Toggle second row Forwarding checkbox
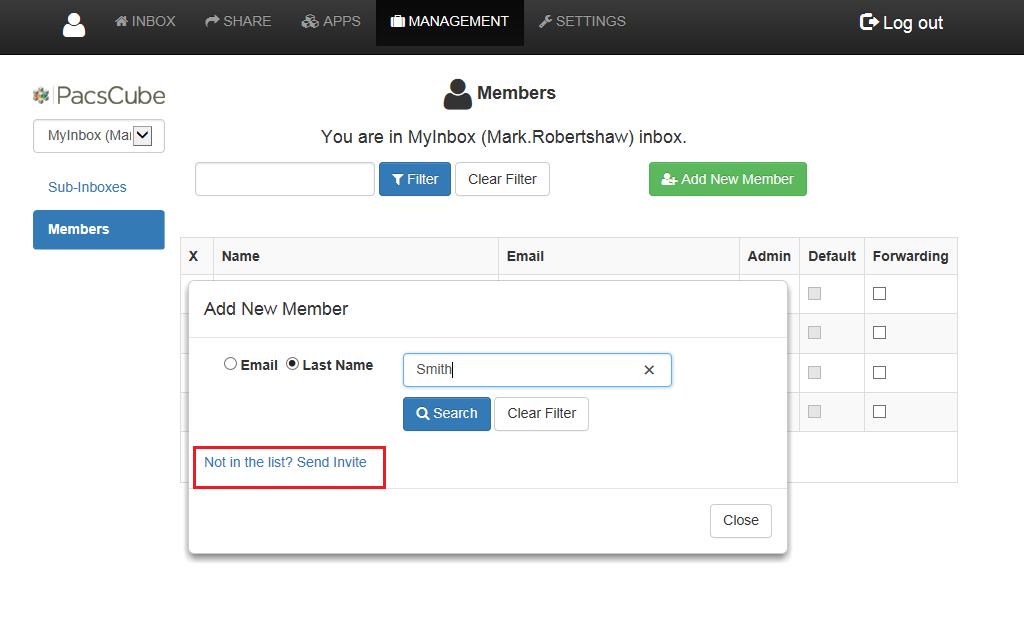The image size is (1024, 638). [x=880, y=333]
